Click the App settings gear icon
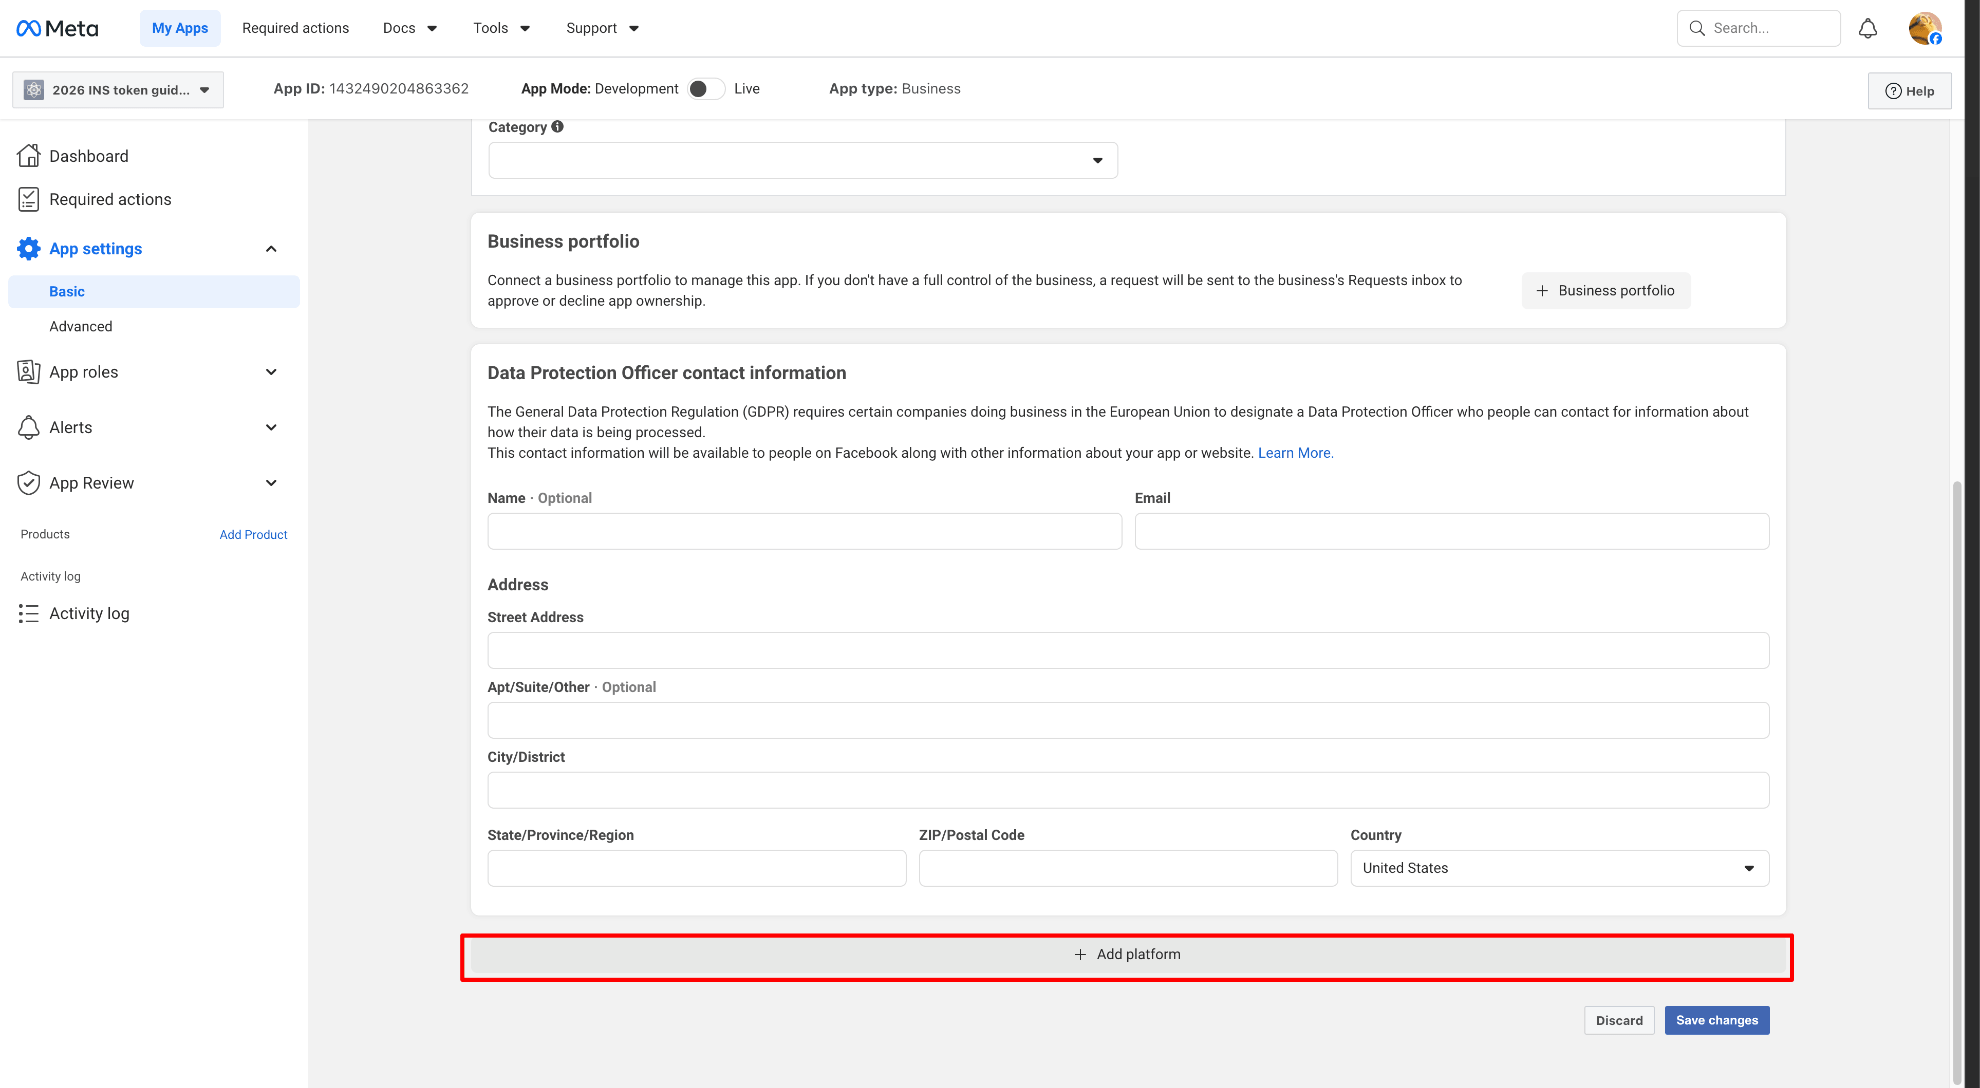Screen dimensions: 1980x1088 [x=29, y=248]
